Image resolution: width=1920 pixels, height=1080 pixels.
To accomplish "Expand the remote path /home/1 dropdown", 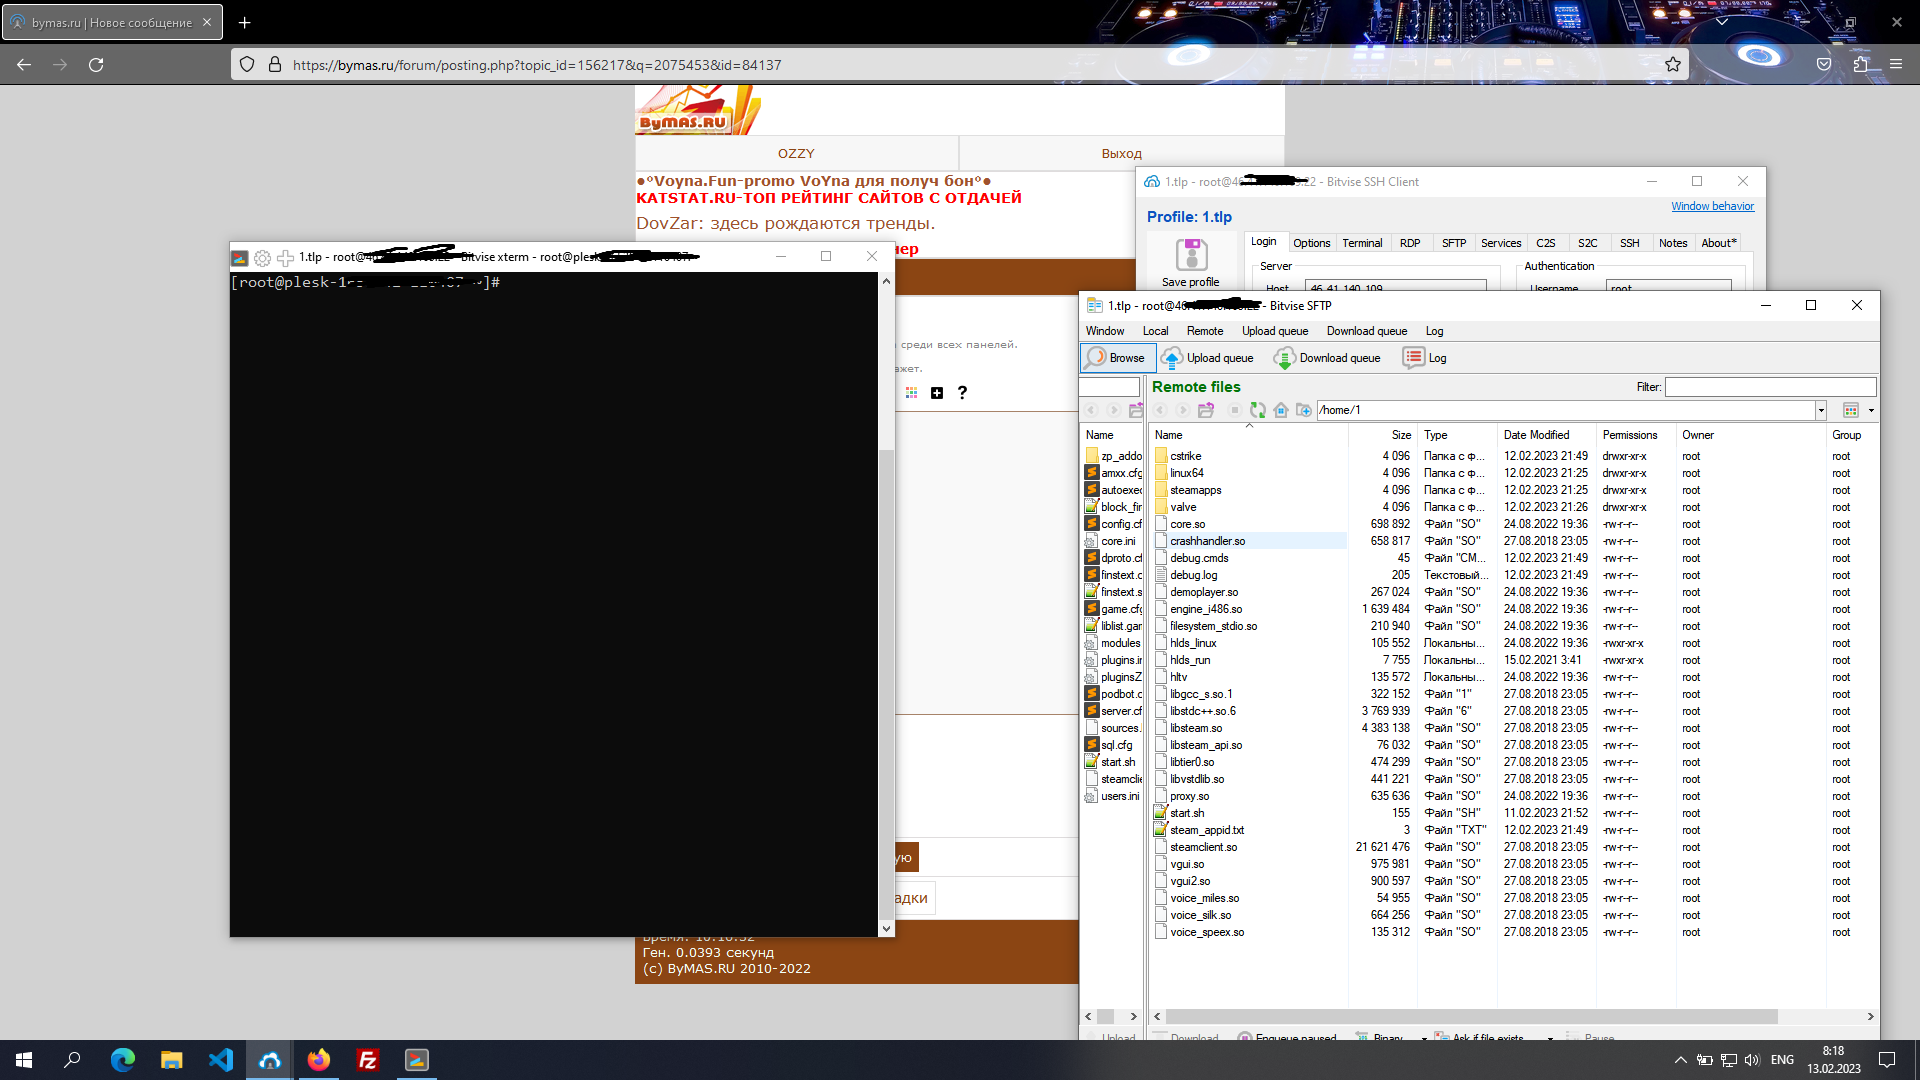I will [x=1821, y=410].
